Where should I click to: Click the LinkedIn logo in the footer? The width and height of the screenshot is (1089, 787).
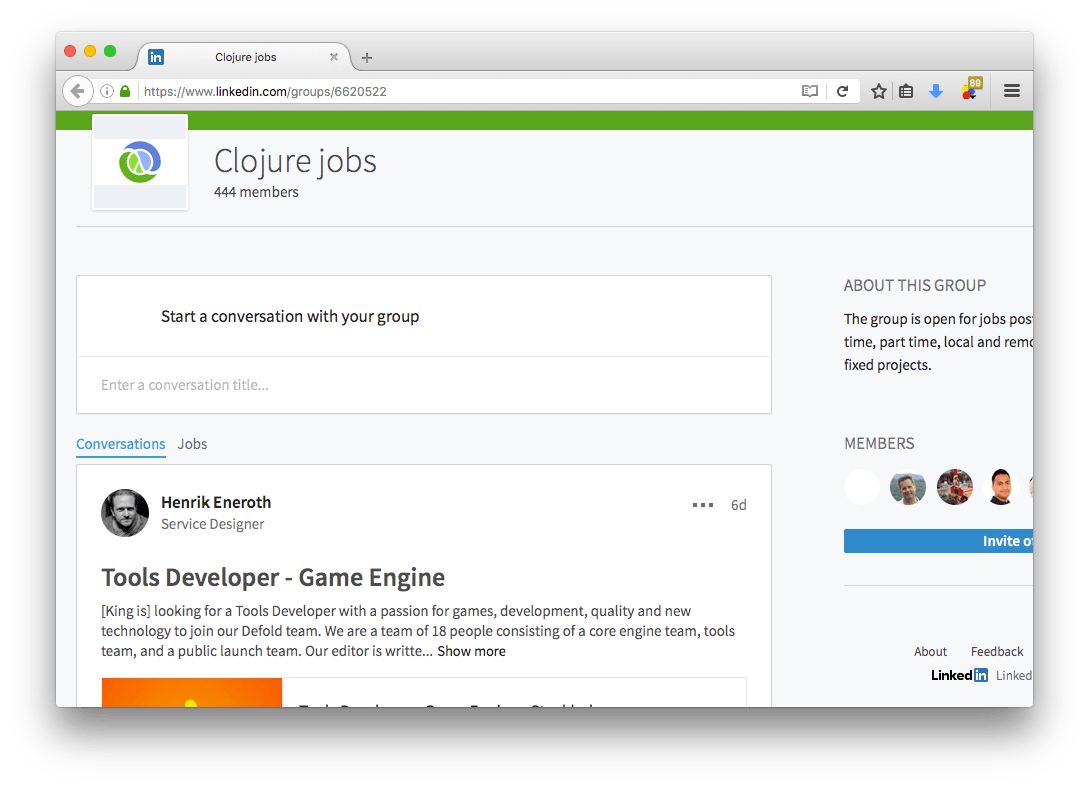click(959, 675)
